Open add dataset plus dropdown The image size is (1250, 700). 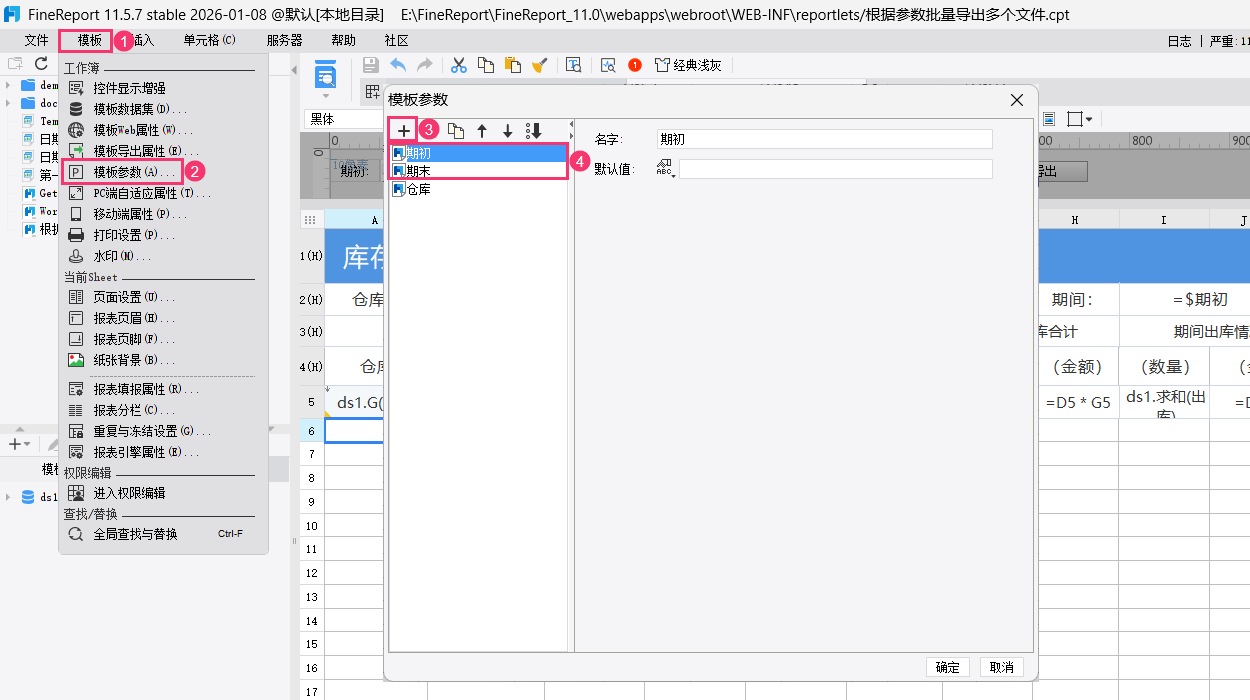pos(19,444)
